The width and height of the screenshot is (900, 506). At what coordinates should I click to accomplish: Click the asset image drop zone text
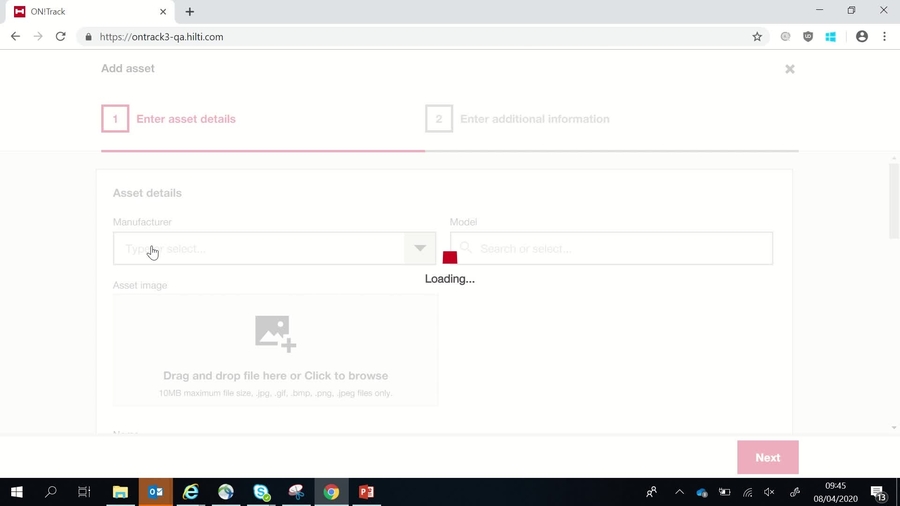point(276,376)
